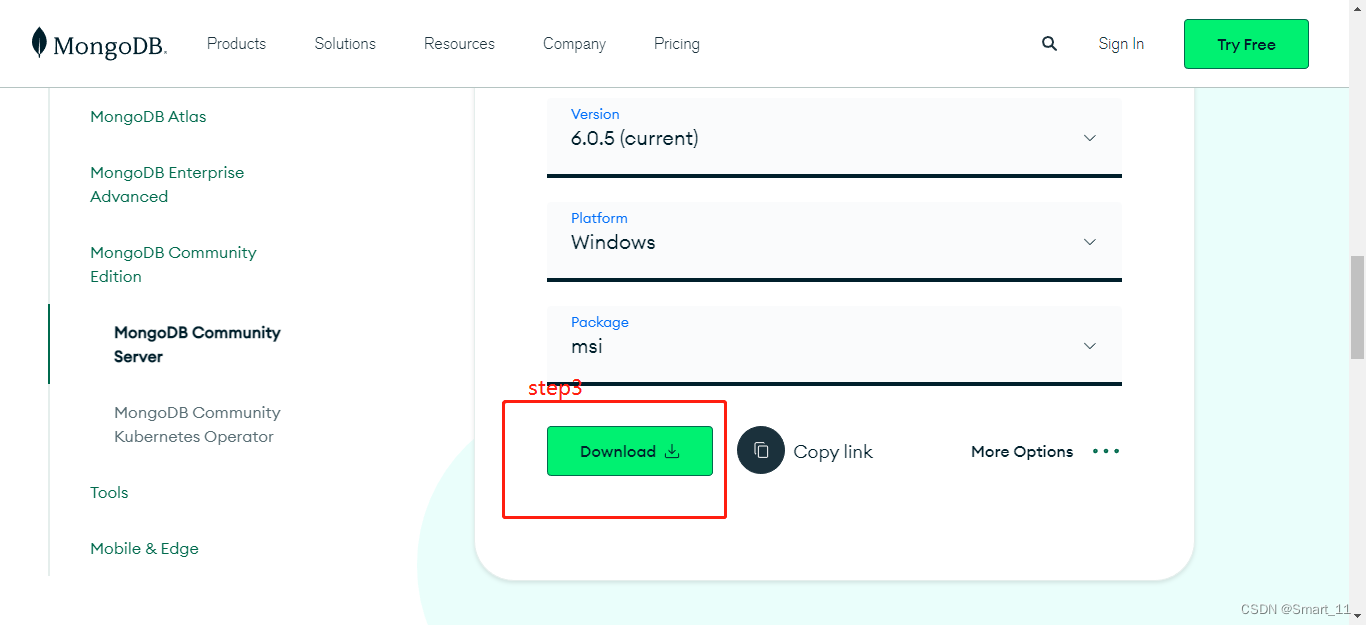This screenshot has height=625, width=1366.
Task: Open MongoDB Community Edition sidebar link
Action: pos(173,265)
